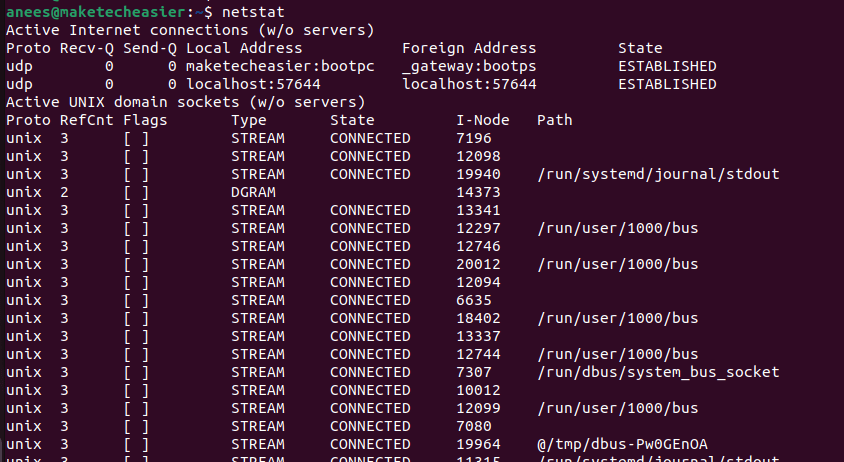
Task: Click the "Active Internet connections" heading
Action: tap(190, 30)
